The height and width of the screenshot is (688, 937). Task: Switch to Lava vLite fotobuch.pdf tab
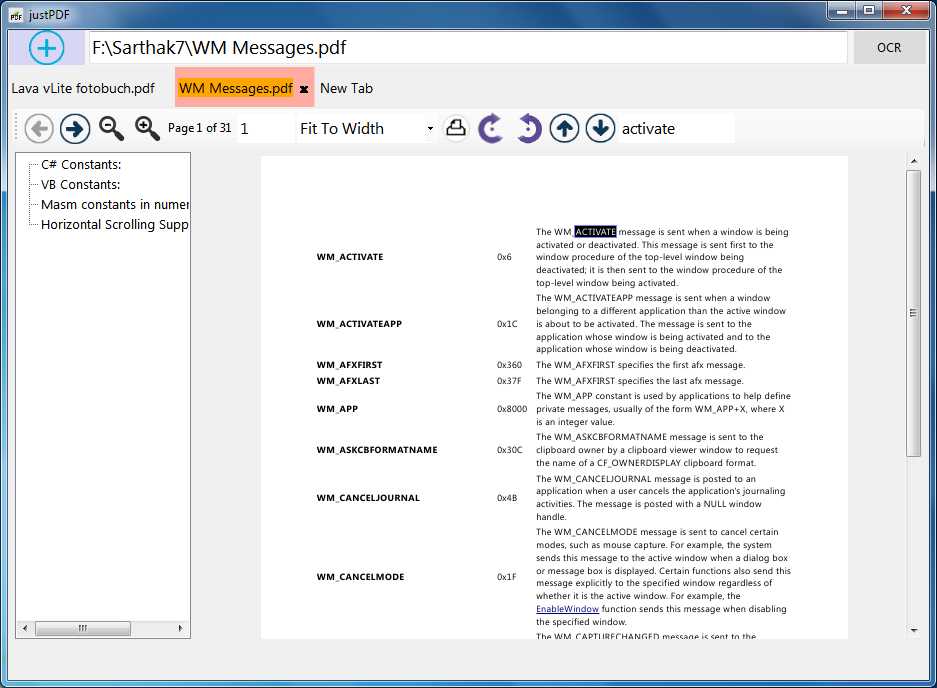83,88
